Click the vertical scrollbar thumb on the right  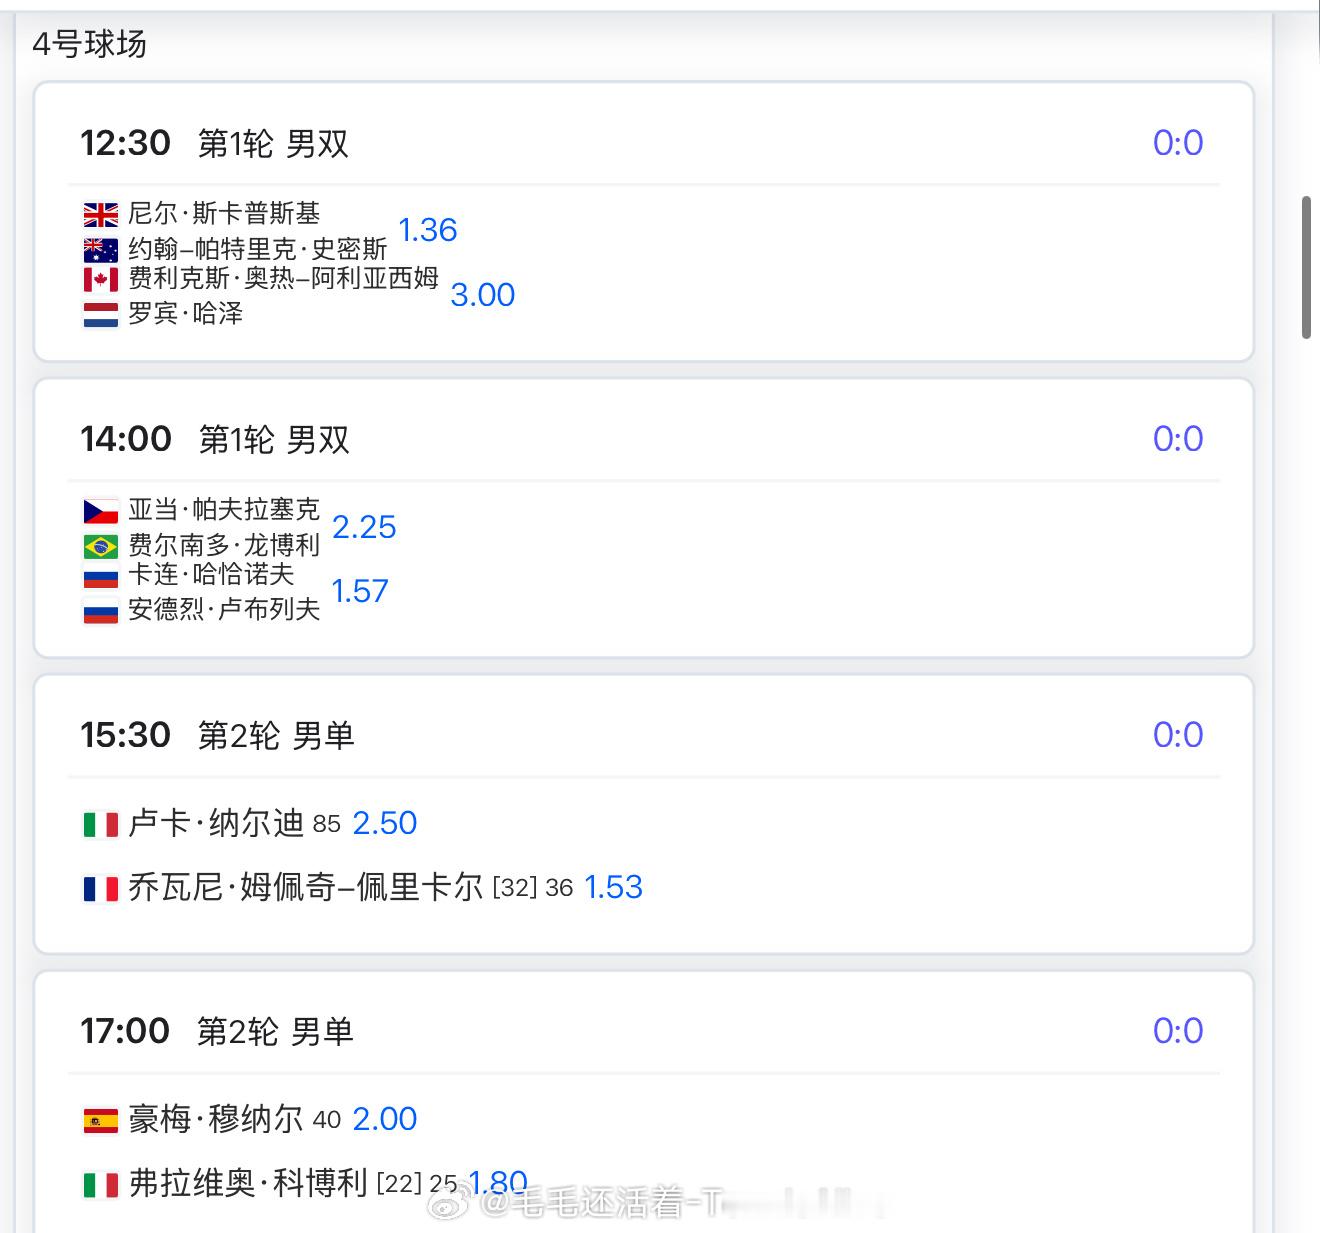[1306, 268]
